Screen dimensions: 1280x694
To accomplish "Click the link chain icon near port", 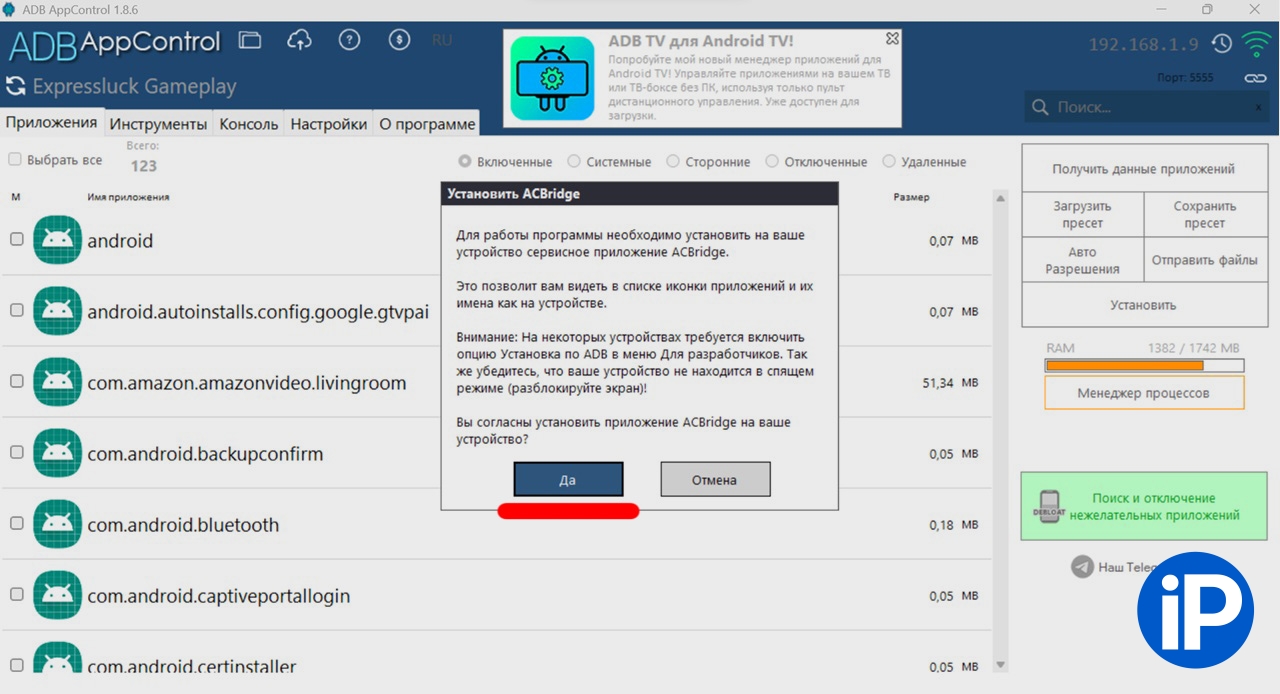I will pos(1255,78).
